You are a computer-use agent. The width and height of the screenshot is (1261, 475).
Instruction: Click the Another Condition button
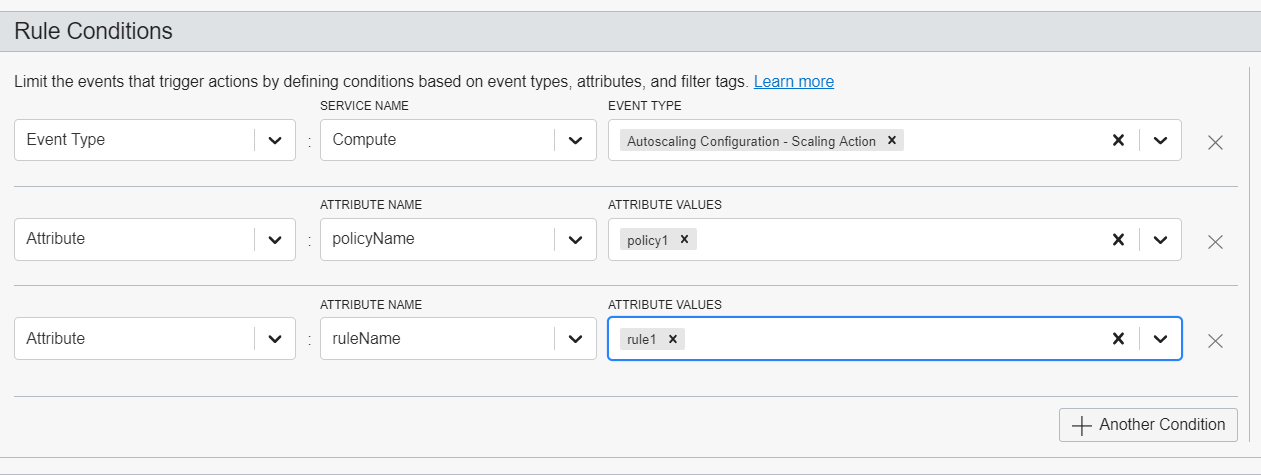(x=1148, y=425)
